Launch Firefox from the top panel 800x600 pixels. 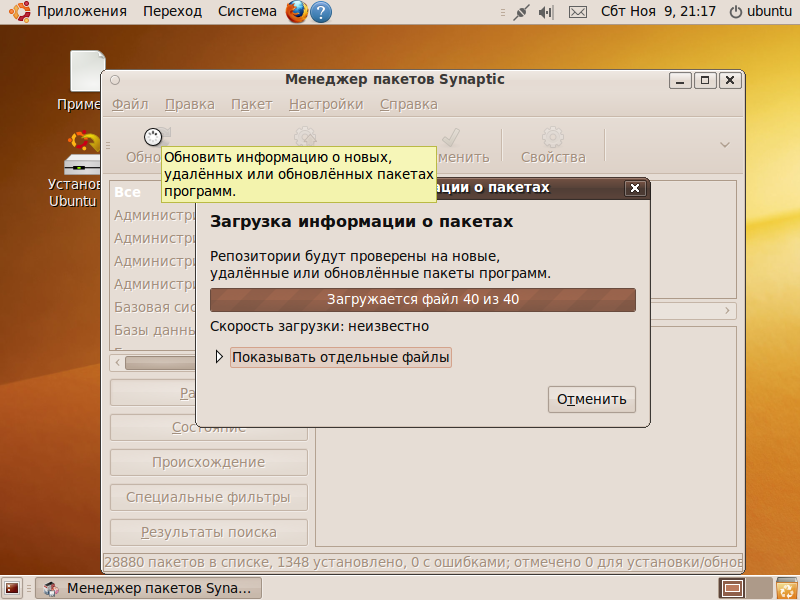click(x=294, y=12)
